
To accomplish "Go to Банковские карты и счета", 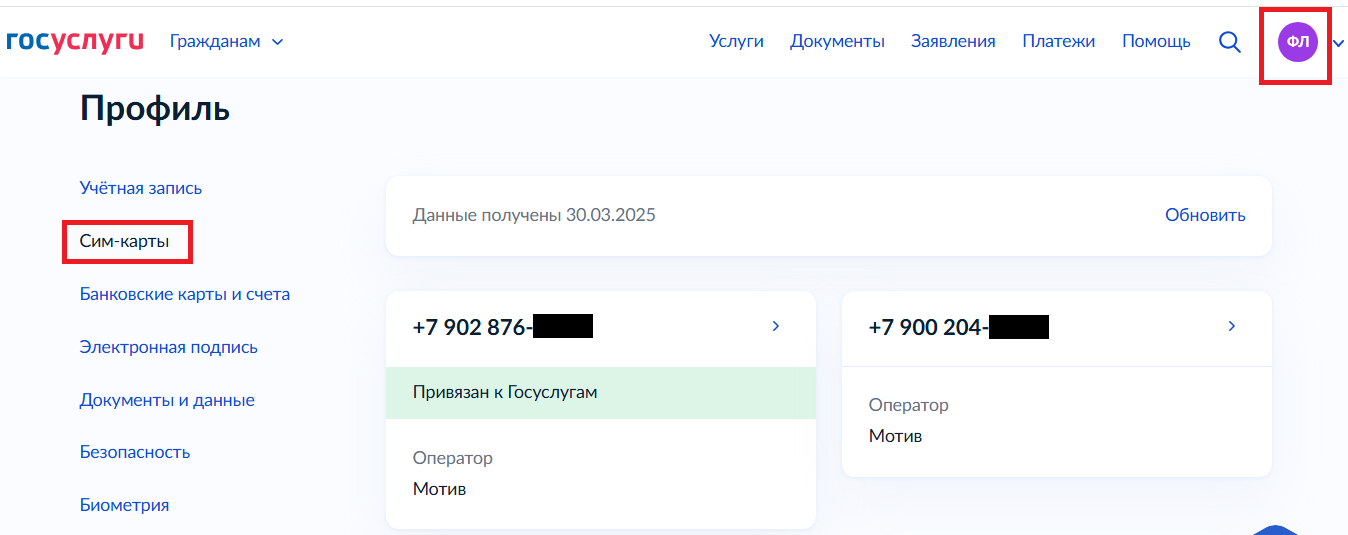I will tap(185, 294).
